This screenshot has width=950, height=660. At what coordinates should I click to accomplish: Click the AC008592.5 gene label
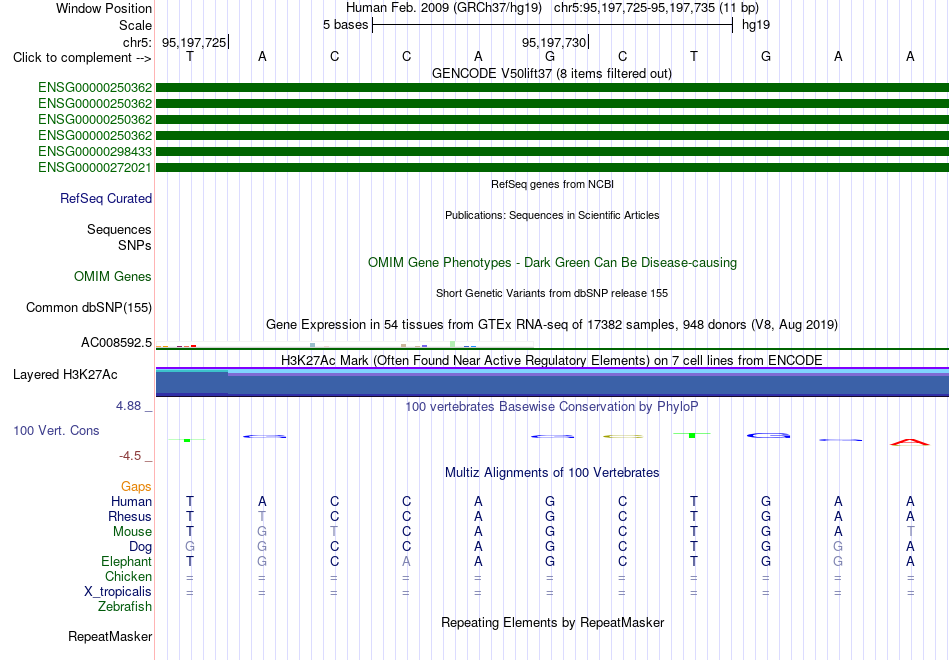click(116, 342)
